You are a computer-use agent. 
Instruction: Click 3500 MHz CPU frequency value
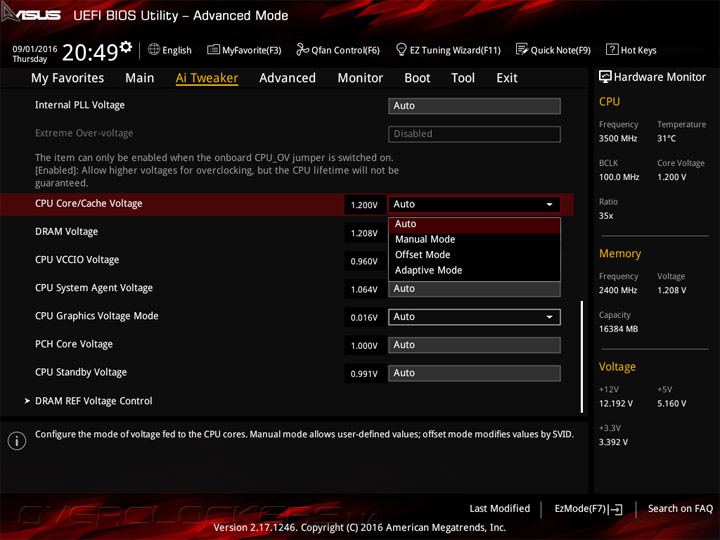tap(618, 139)
